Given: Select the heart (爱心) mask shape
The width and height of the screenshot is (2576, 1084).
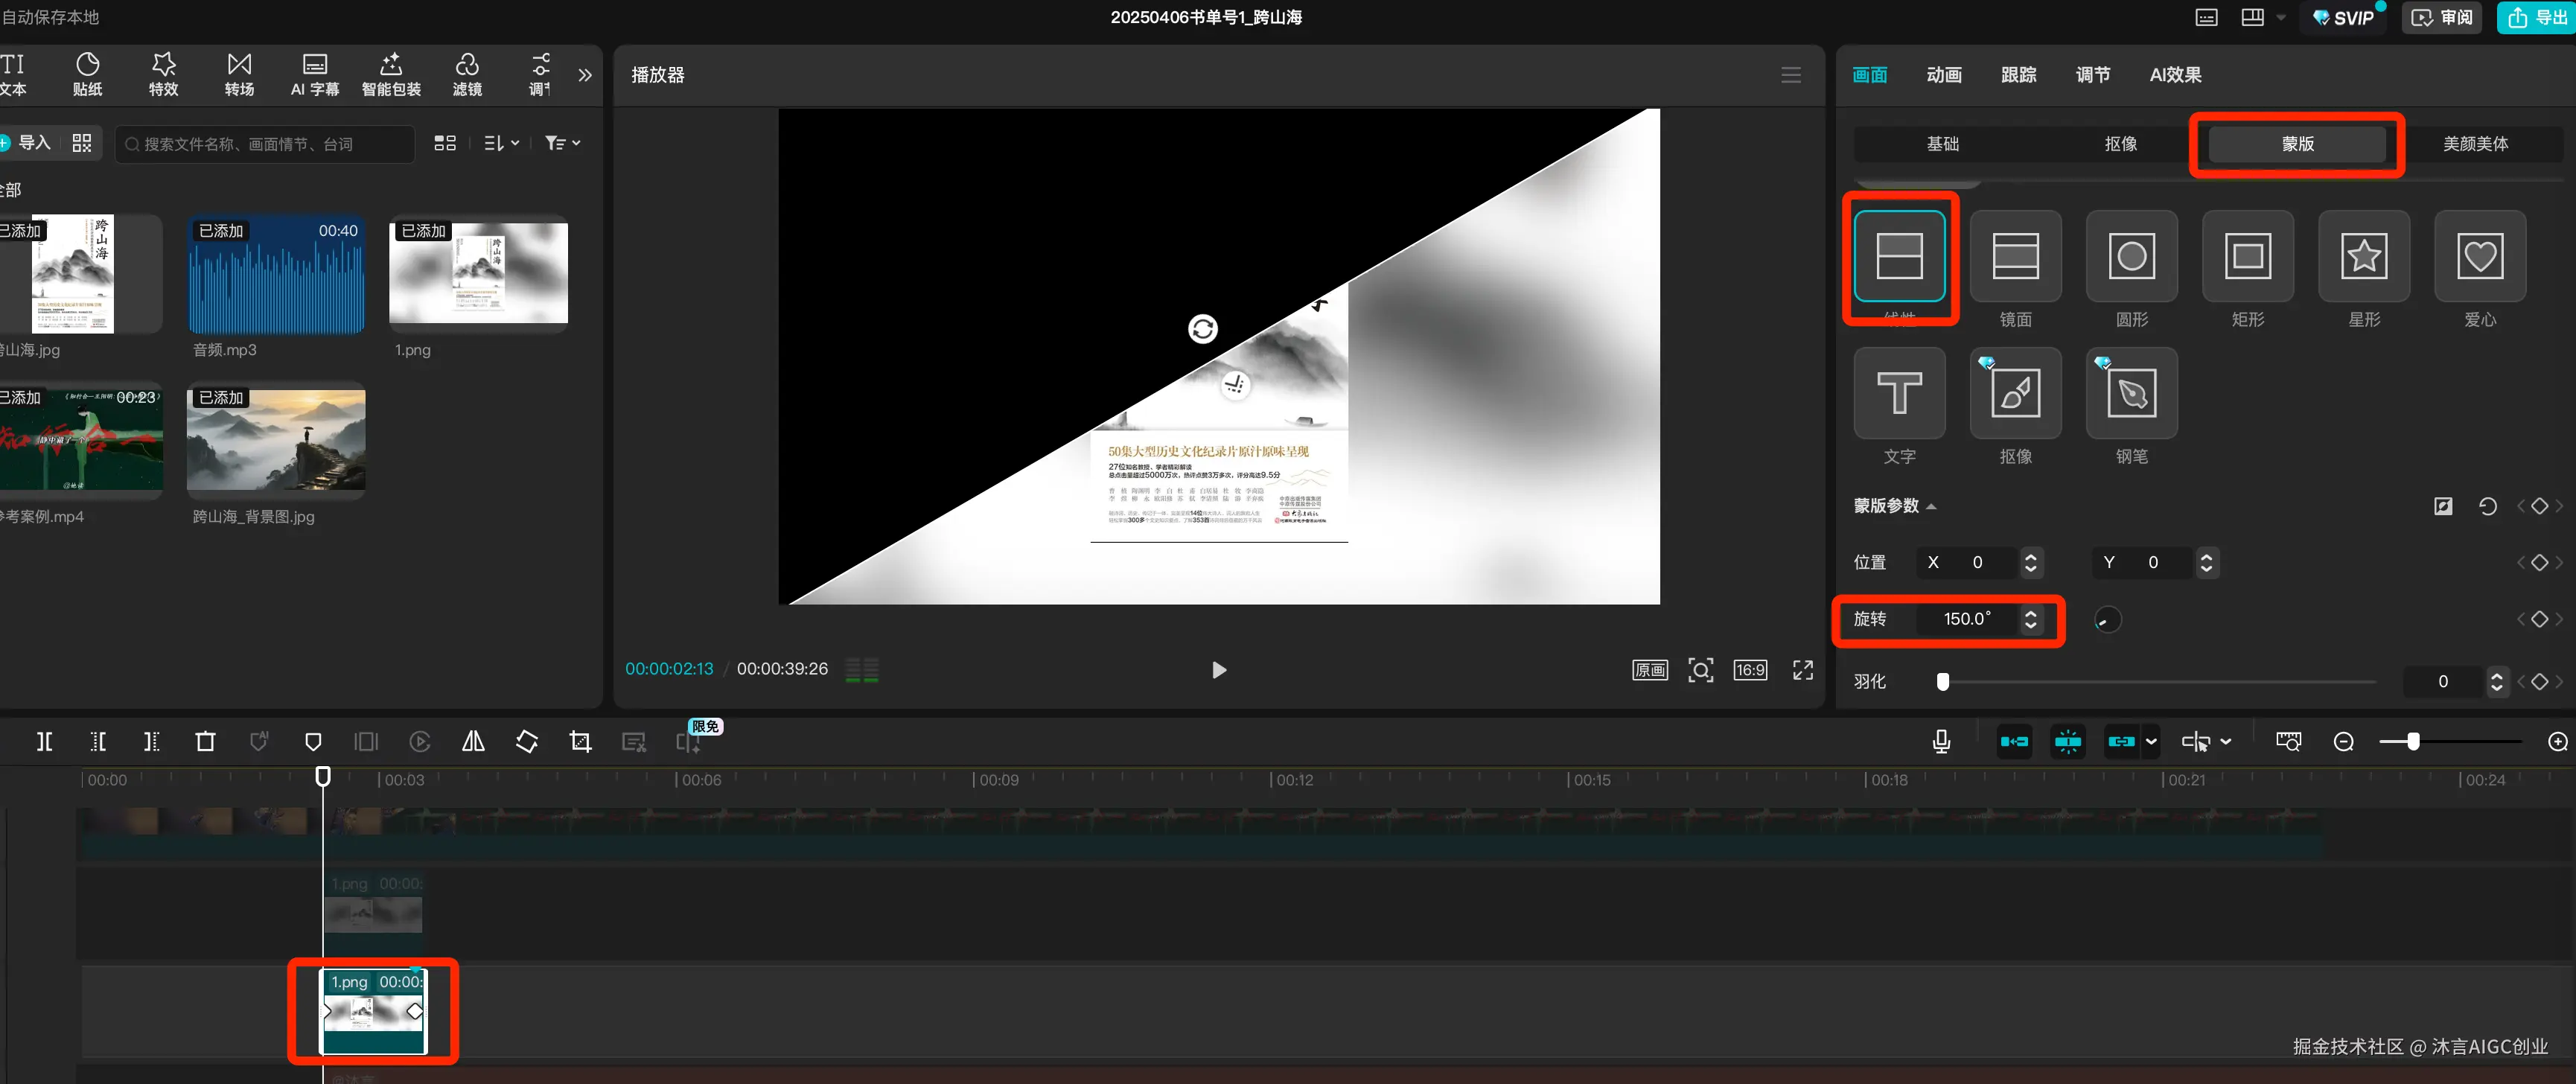Looking at the screenshot, I should (x=2479, y=257).
